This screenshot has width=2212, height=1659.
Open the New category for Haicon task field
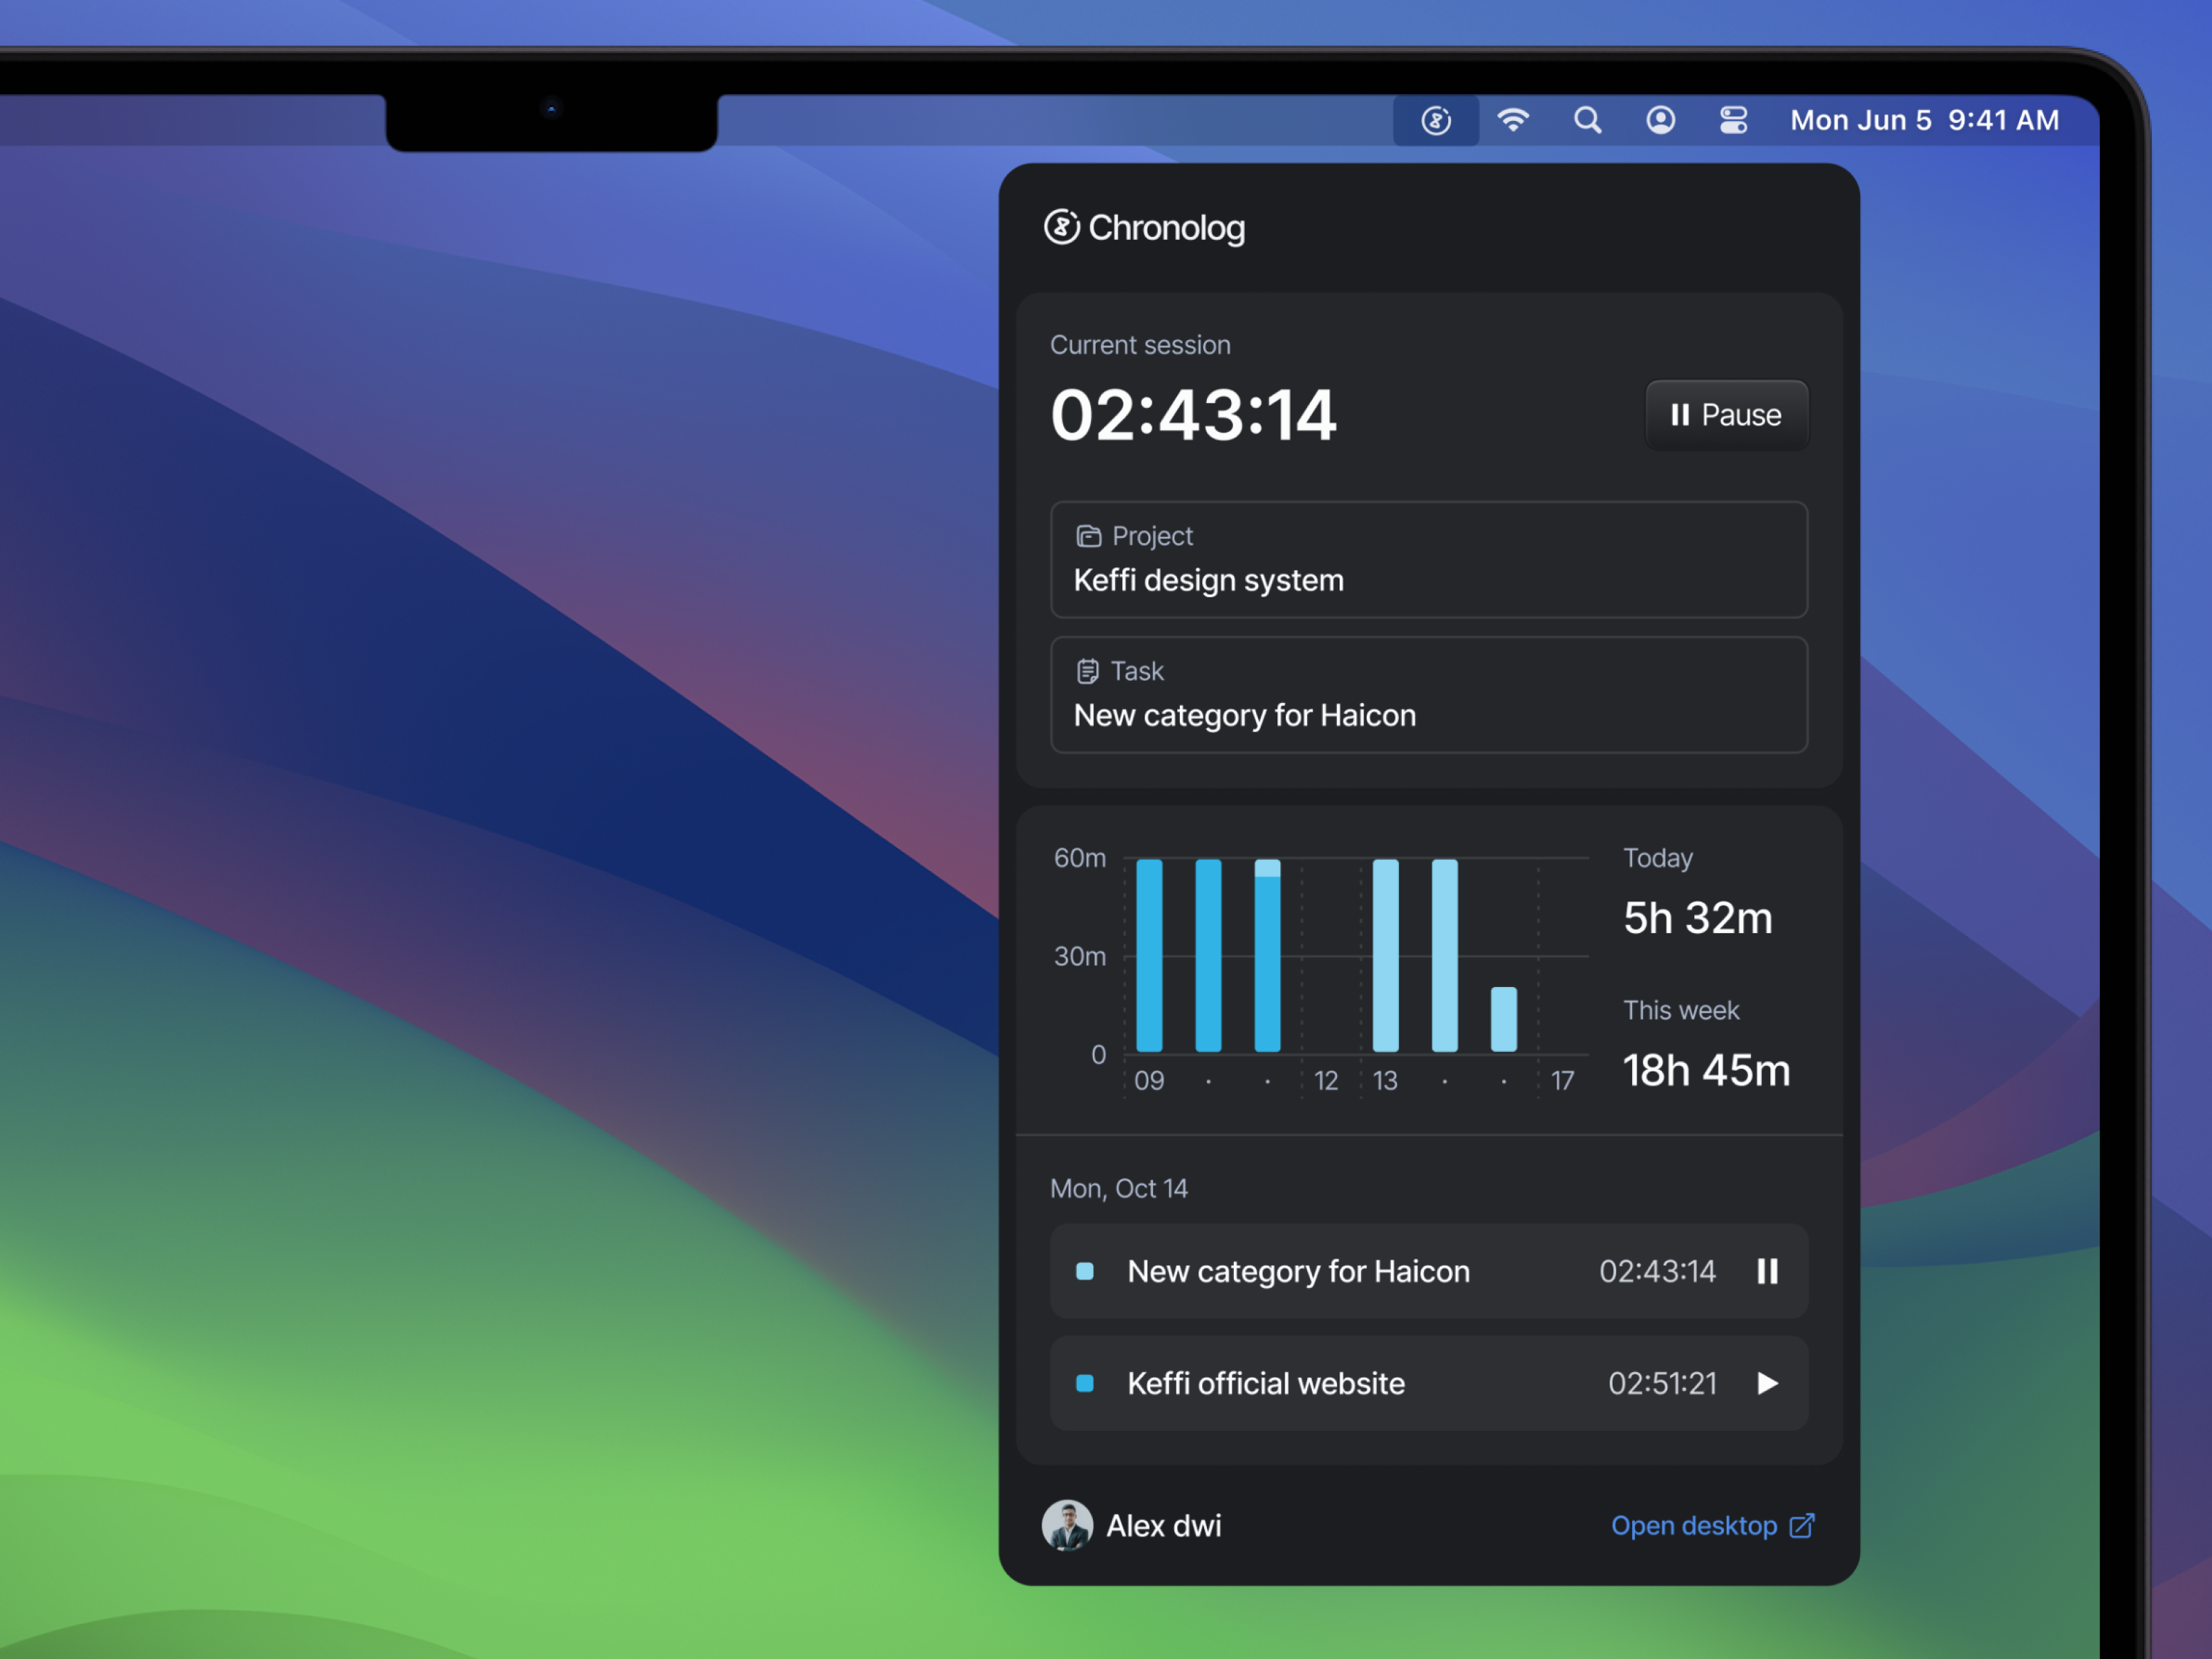click(x=1428, y=695)
